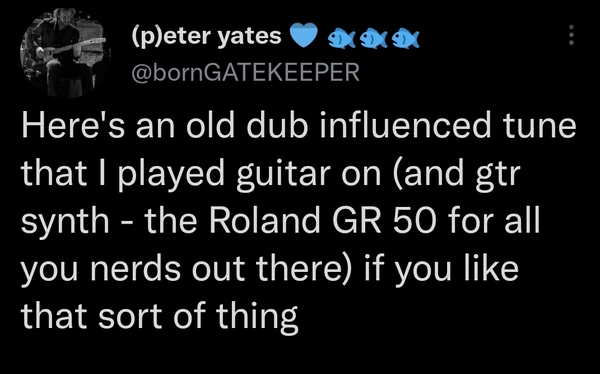
Task: Click the word "thing" ending the tweet
Action: click(x=257, y=316)
